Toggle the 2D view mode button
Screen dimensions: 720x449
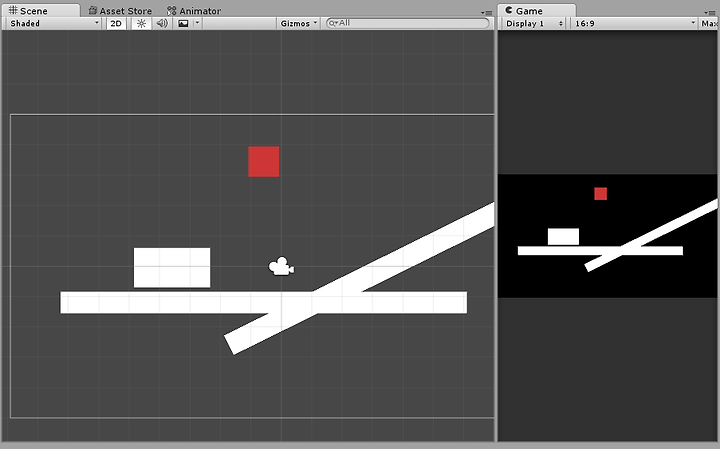(116, 23)
